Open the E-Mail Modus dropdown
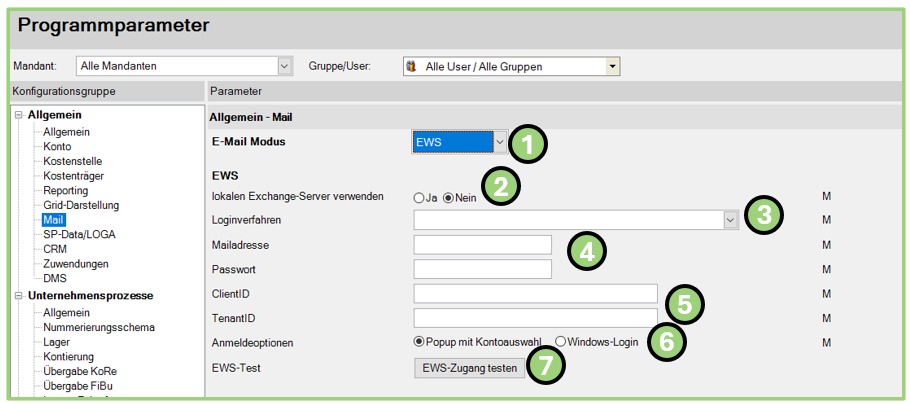This screenshot has width=910, height=403. tap(500, 142)
